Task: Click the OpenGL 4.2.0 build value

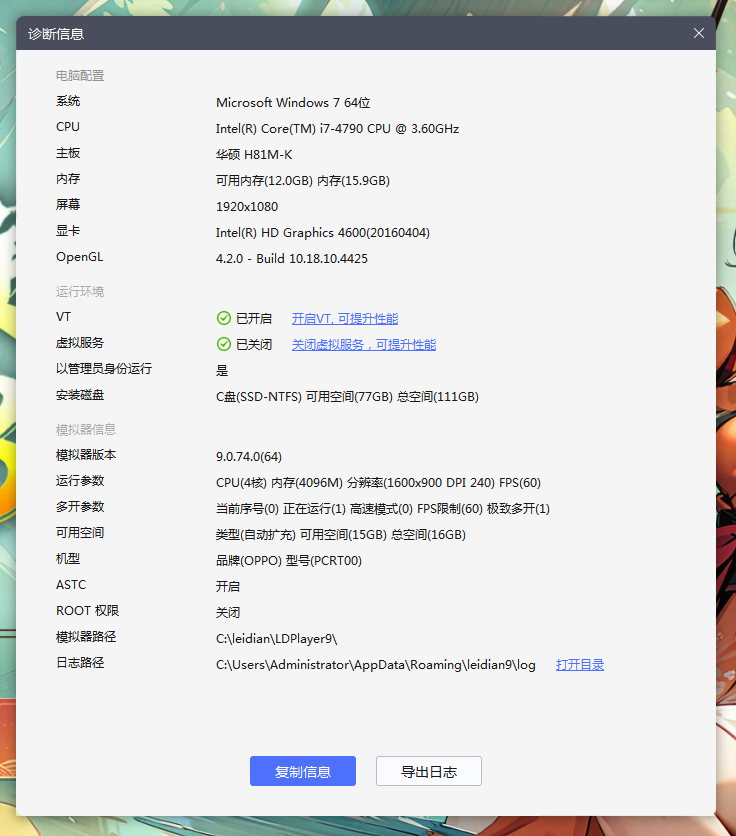Action: pyautogui.click(x=292, y=259)
